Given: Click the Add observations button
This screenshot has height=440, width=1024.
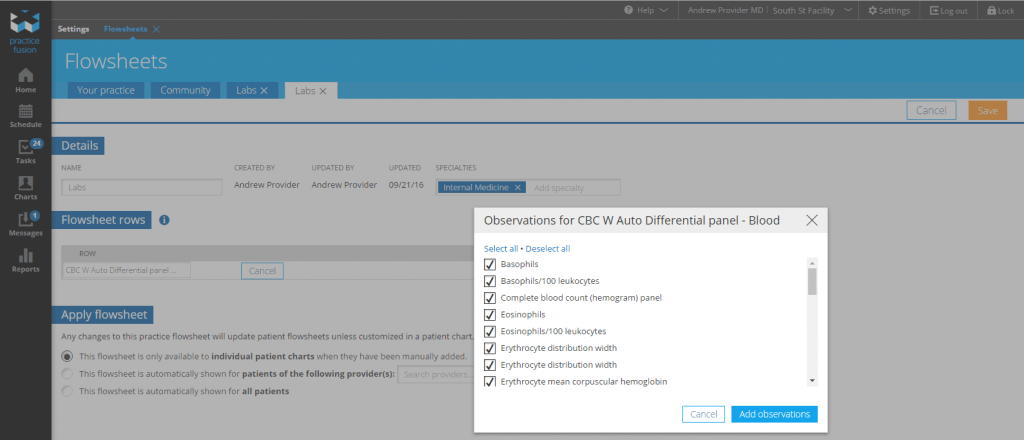Looking at the screenshot, I should [773, 414].
